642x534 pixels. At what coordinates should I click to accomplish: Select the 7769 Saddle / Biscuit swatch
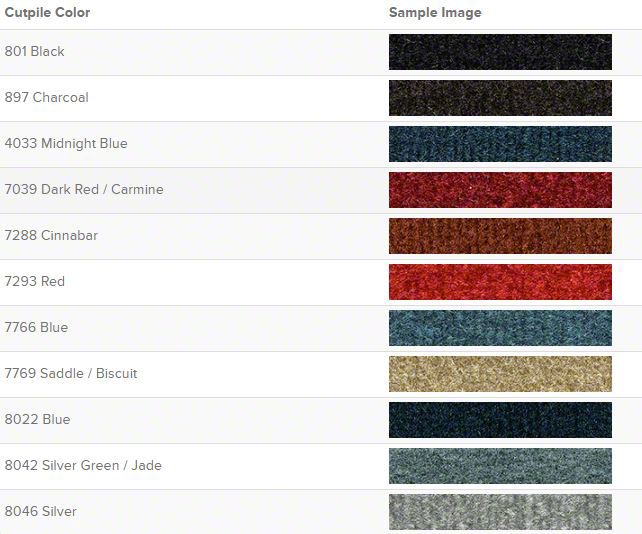coord(500,374)
